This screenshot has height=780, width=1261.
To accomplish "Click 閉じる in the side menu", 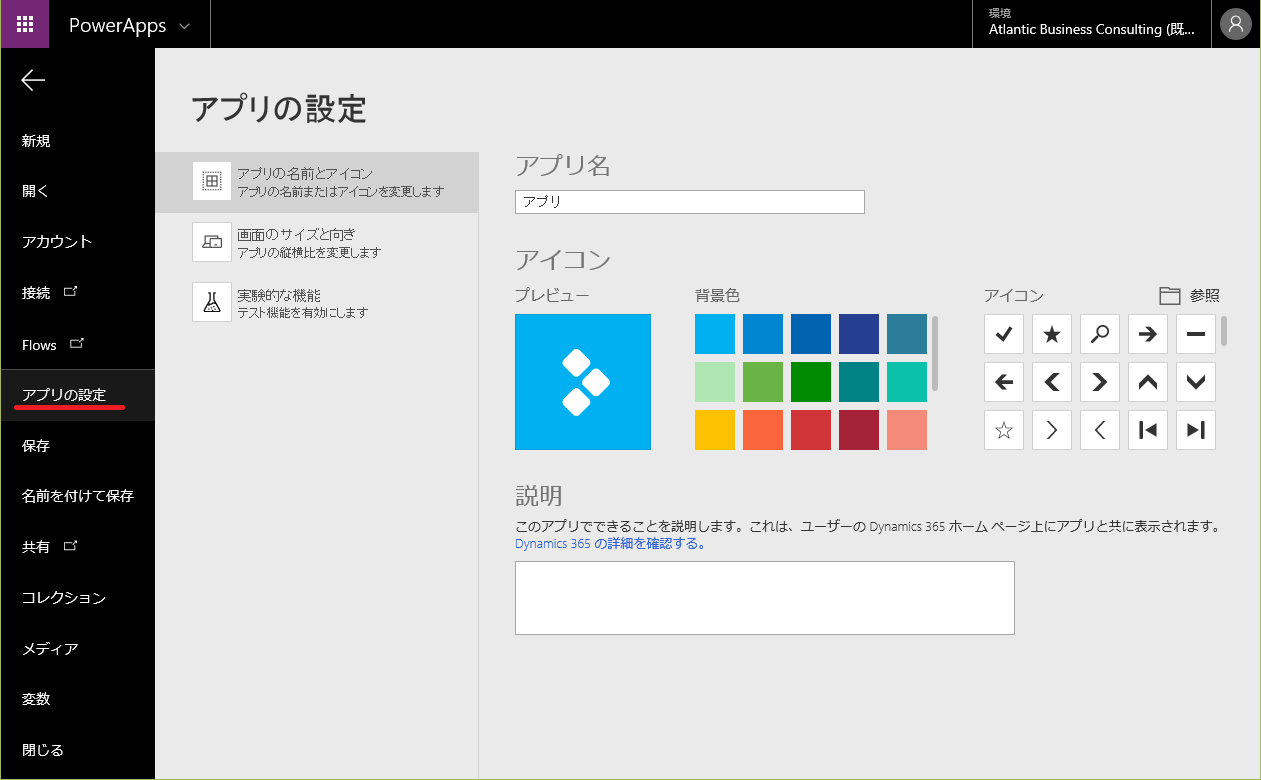I will [43, 750].
